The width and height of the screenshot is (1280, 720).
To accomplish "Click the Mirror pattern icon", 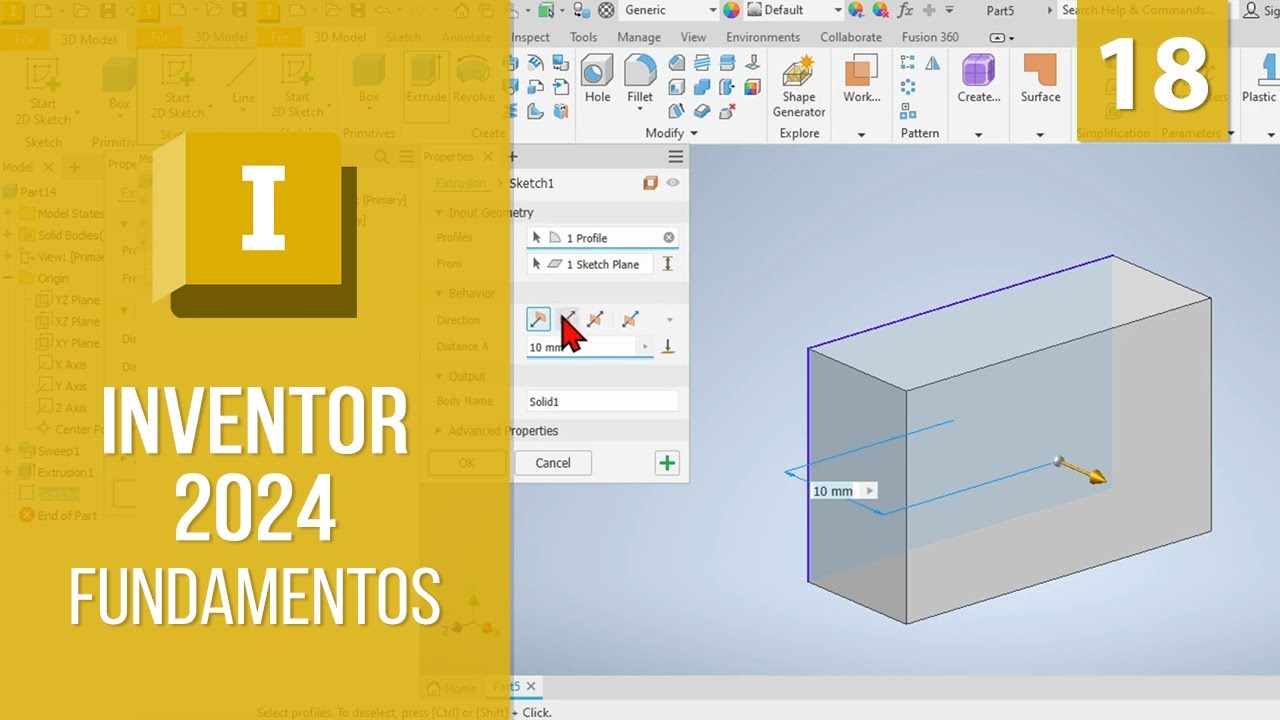I will 933,63.
